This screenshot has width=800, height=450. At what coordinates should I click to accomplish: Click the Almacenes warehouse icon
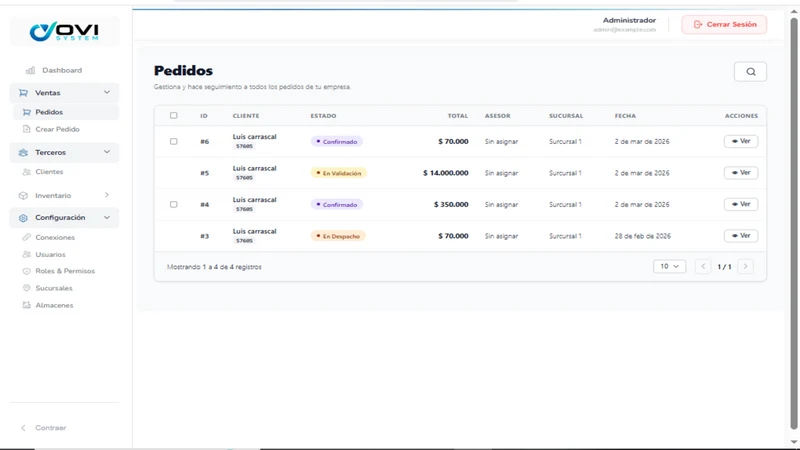pyautogui.click(x=27, y=305)
